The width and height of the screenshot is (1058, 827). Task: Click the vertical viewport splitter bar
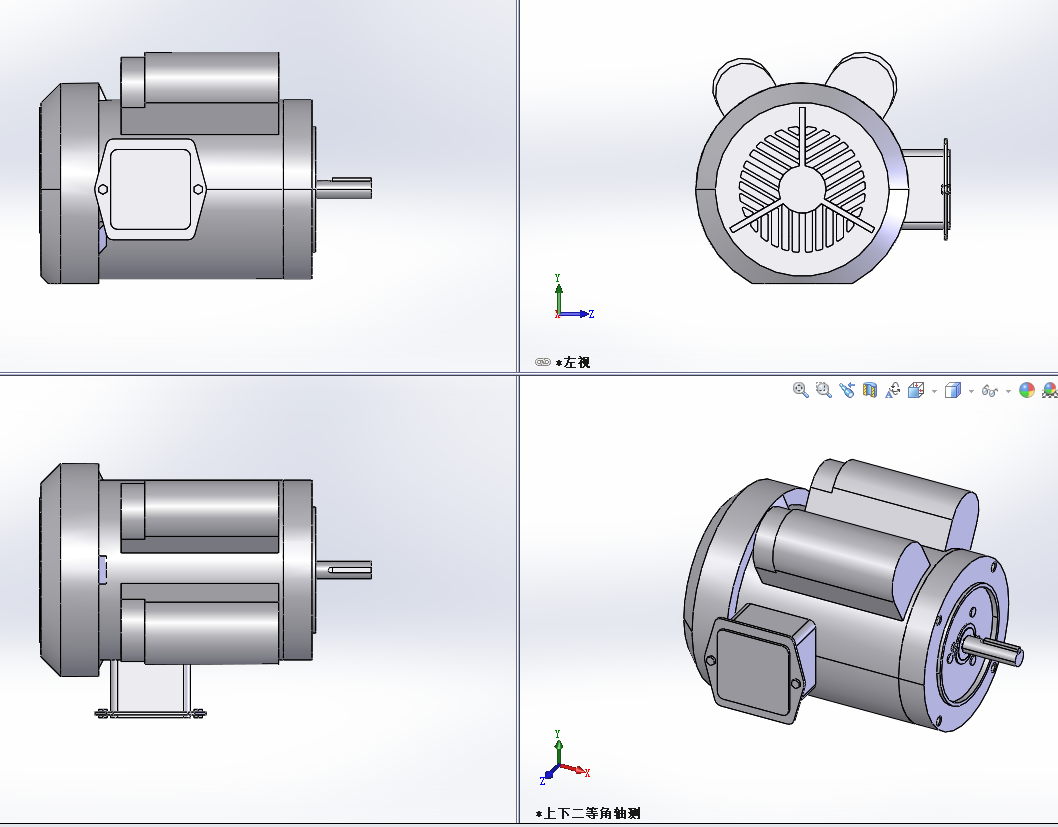tap(518, 200)
